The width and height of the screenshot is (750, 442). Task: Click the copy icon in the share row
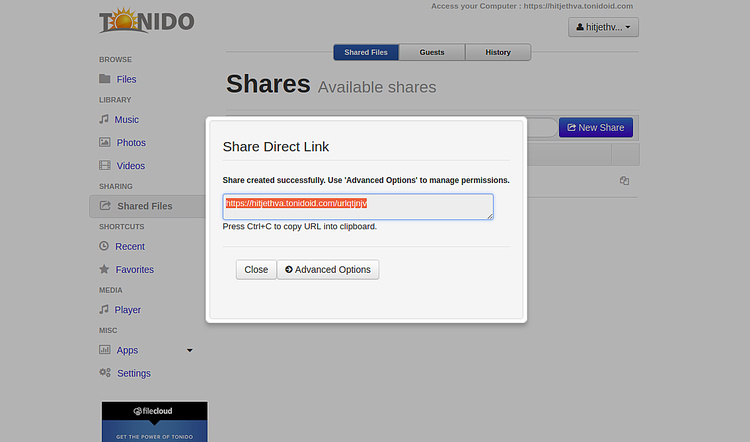pos(624,181)
